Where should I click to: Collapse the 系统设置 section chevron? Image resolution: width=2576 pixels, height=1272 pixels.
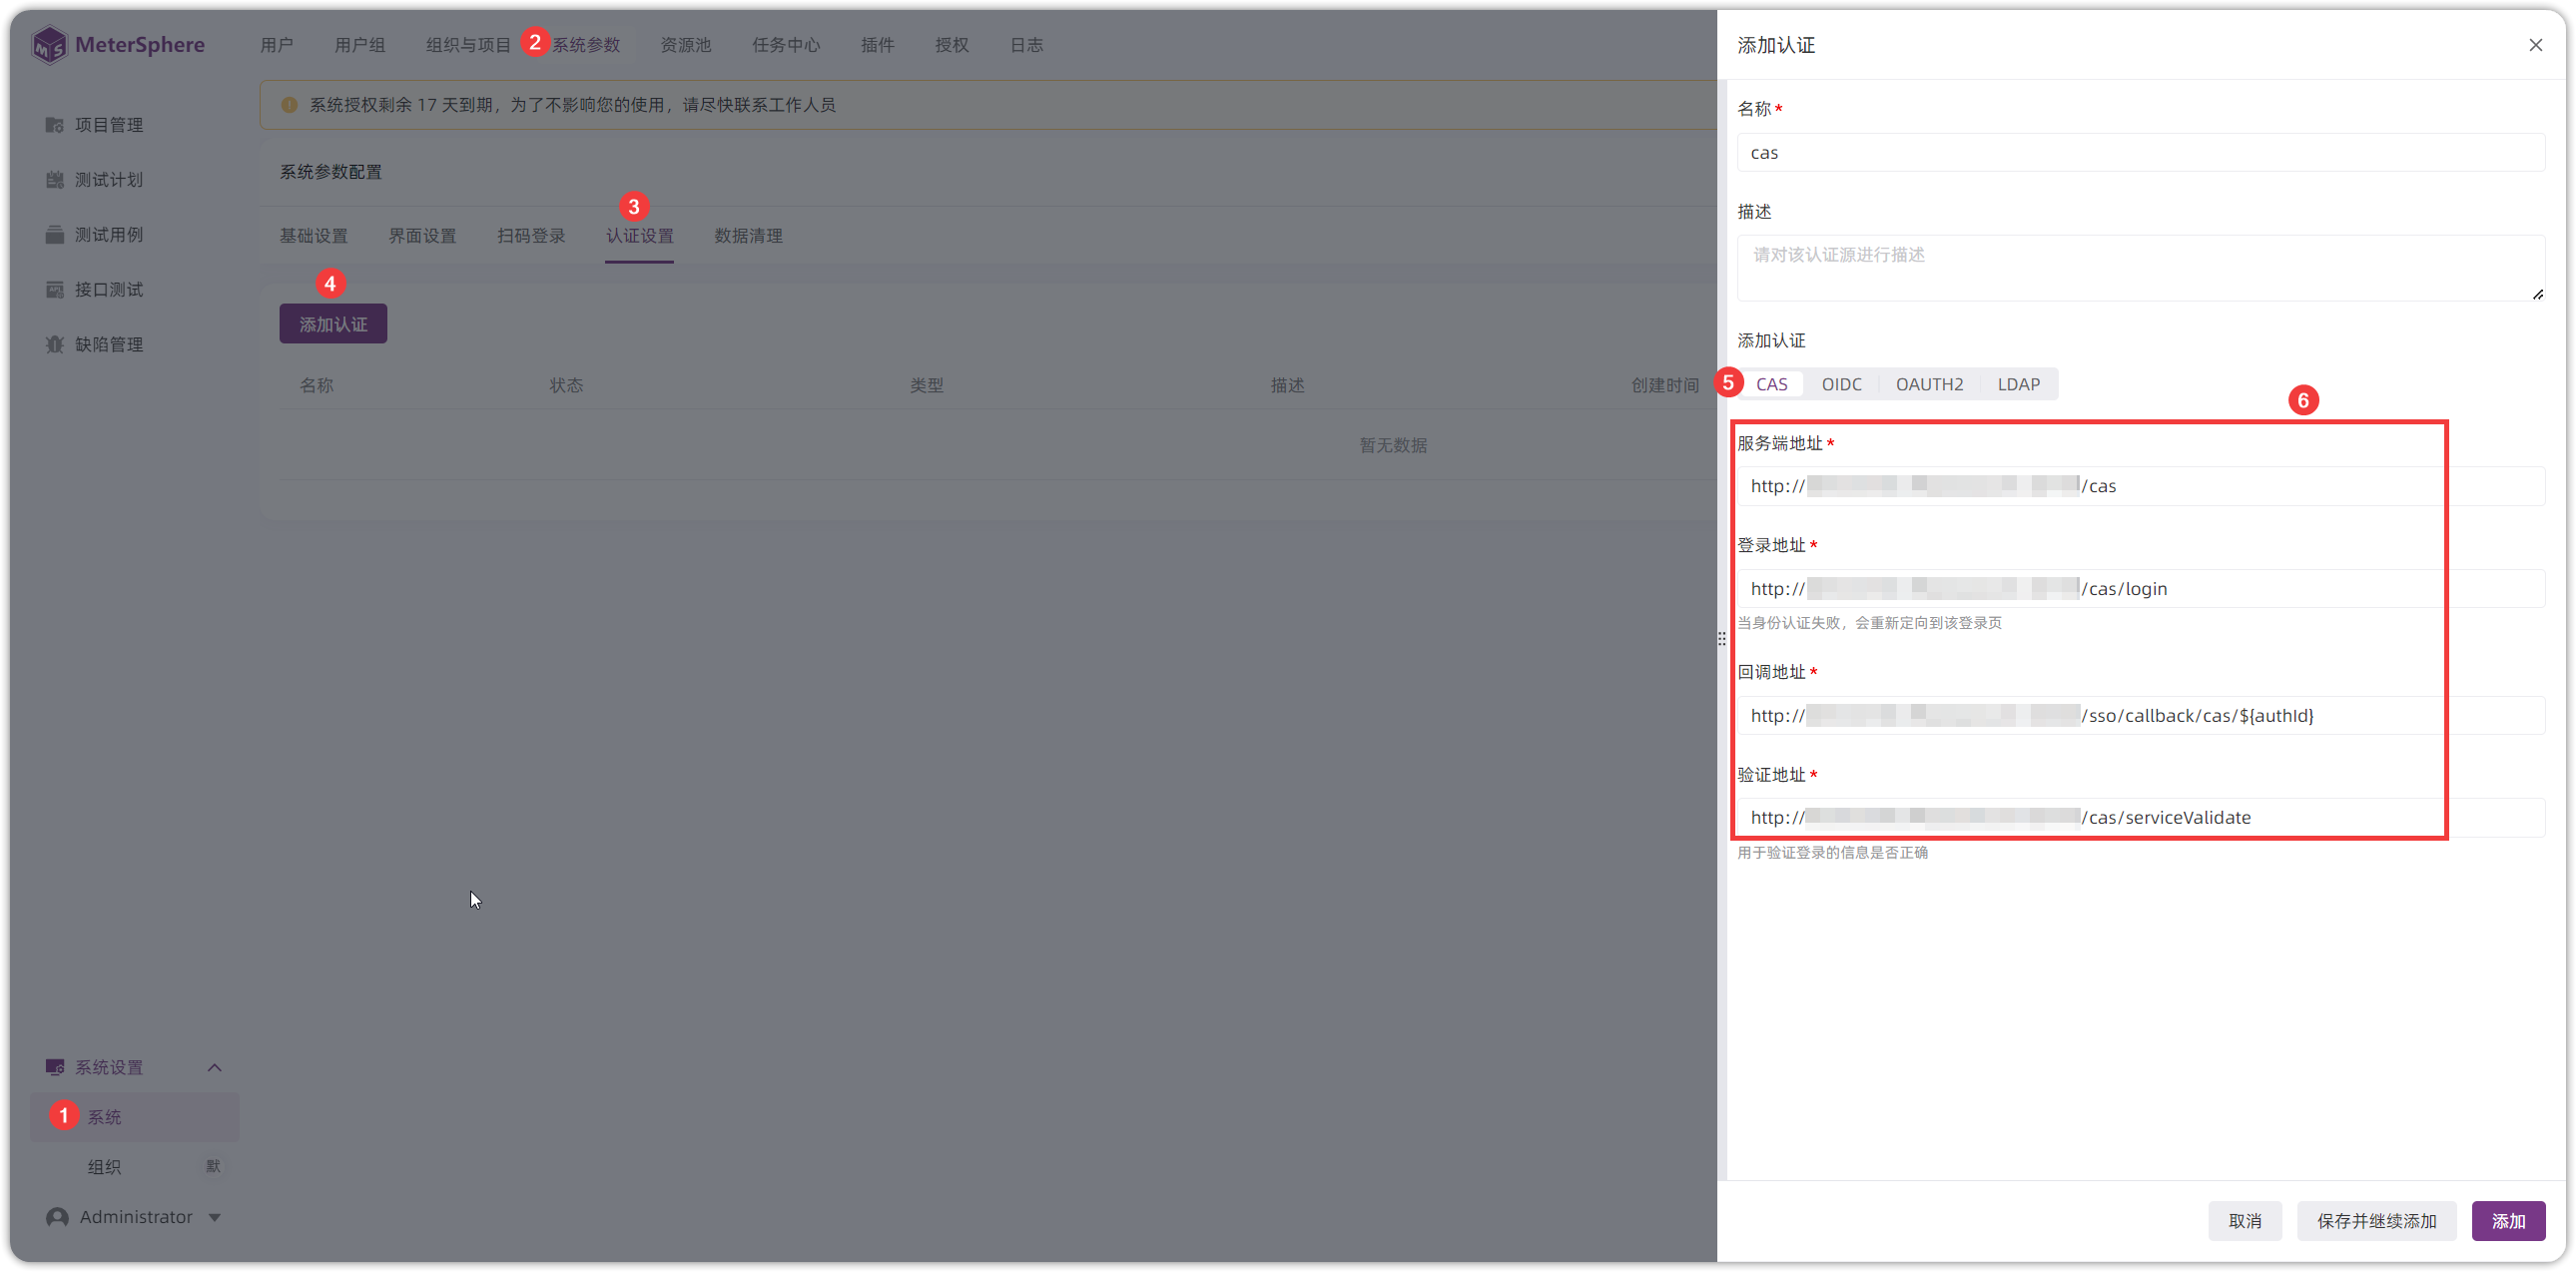214,1067
